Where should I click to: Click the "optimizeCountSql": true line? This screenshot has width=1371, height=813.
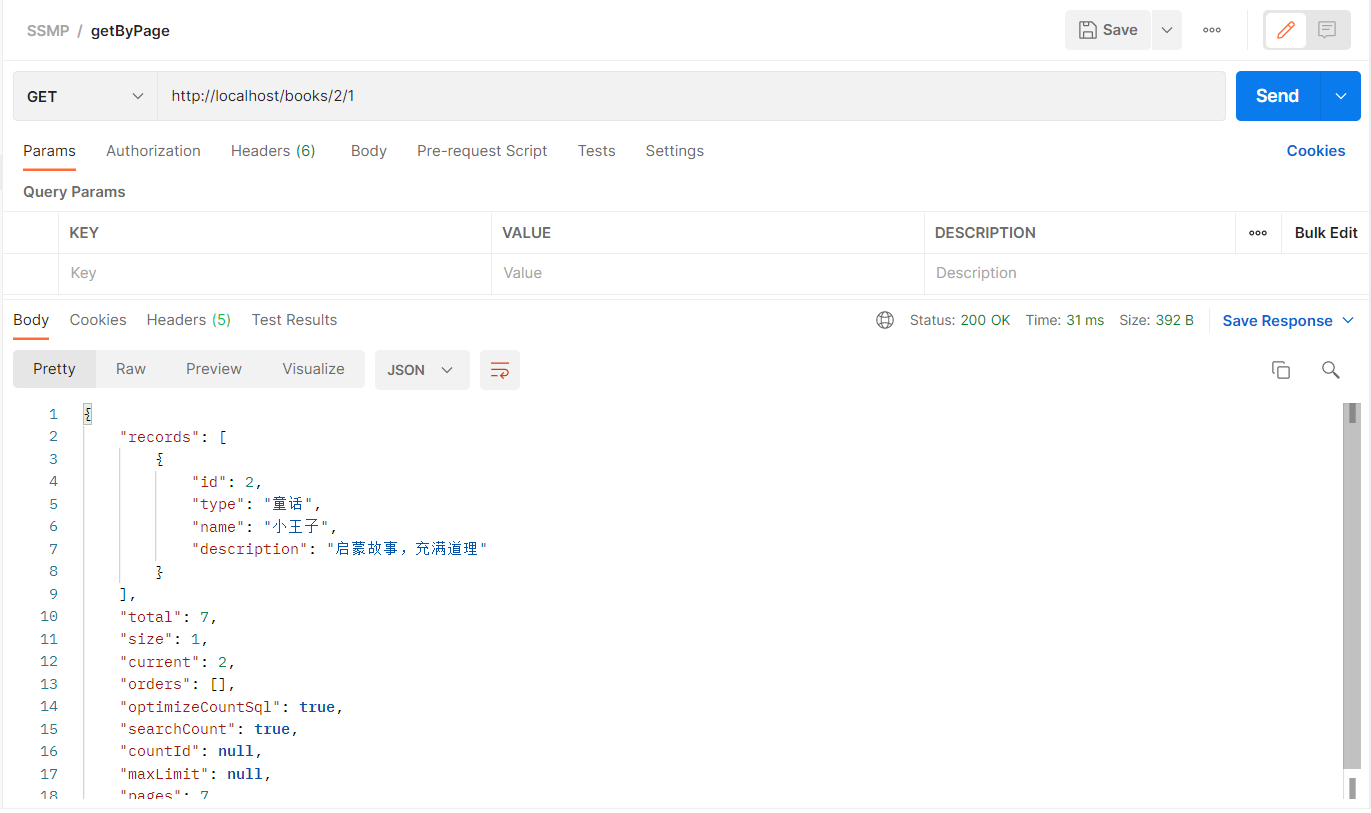[231, 707]
